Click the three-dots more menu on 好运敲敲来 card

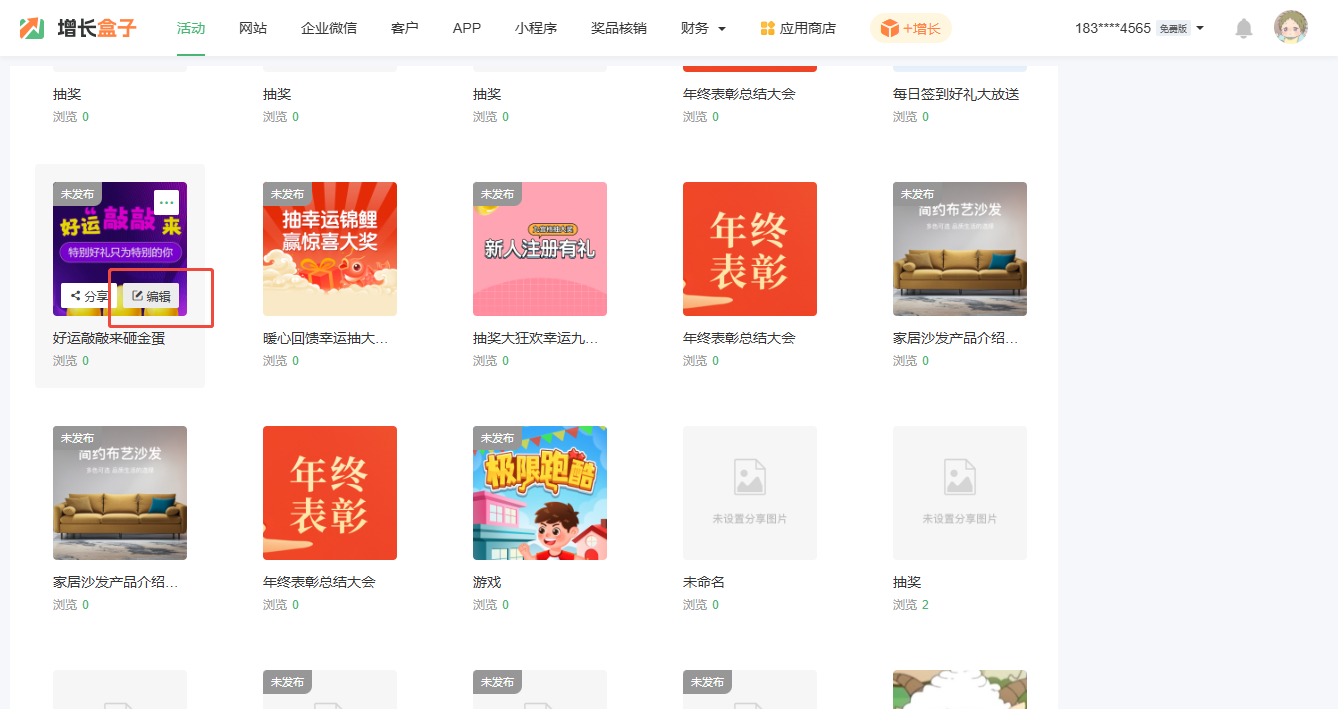point(167,202)
